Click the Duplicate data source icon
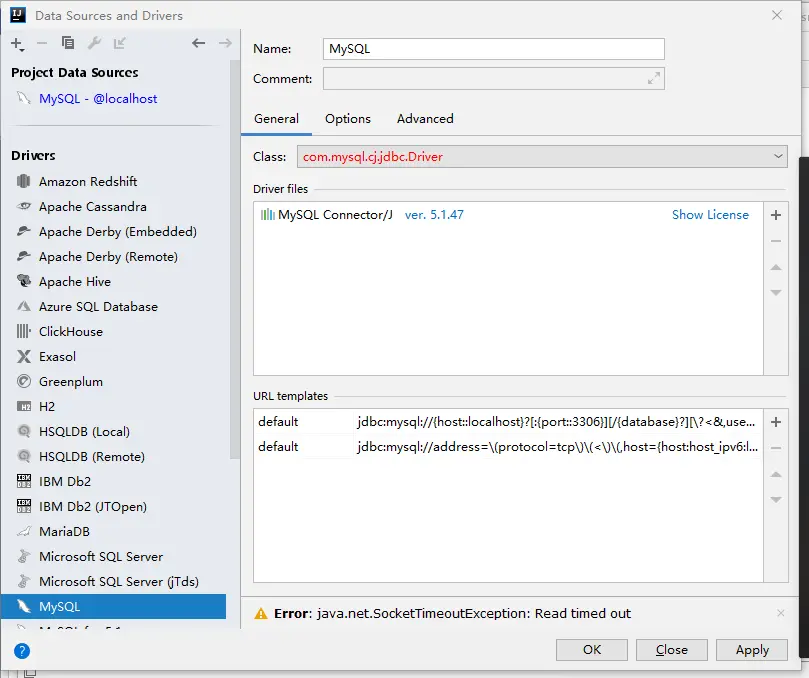This screenshot has height=678, width=809. pos(68,43)
